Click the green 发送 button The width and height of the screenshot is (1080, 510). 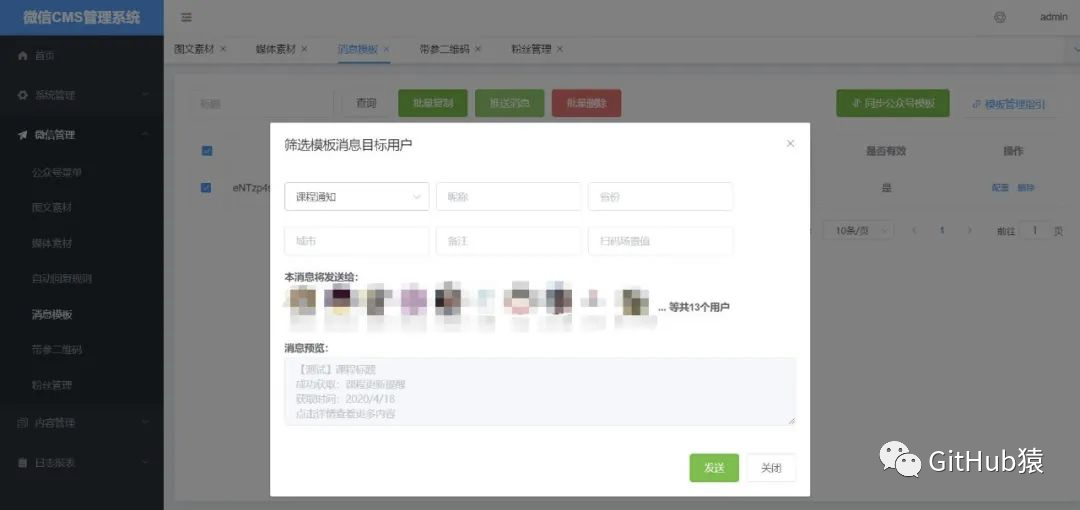[714, 468]
